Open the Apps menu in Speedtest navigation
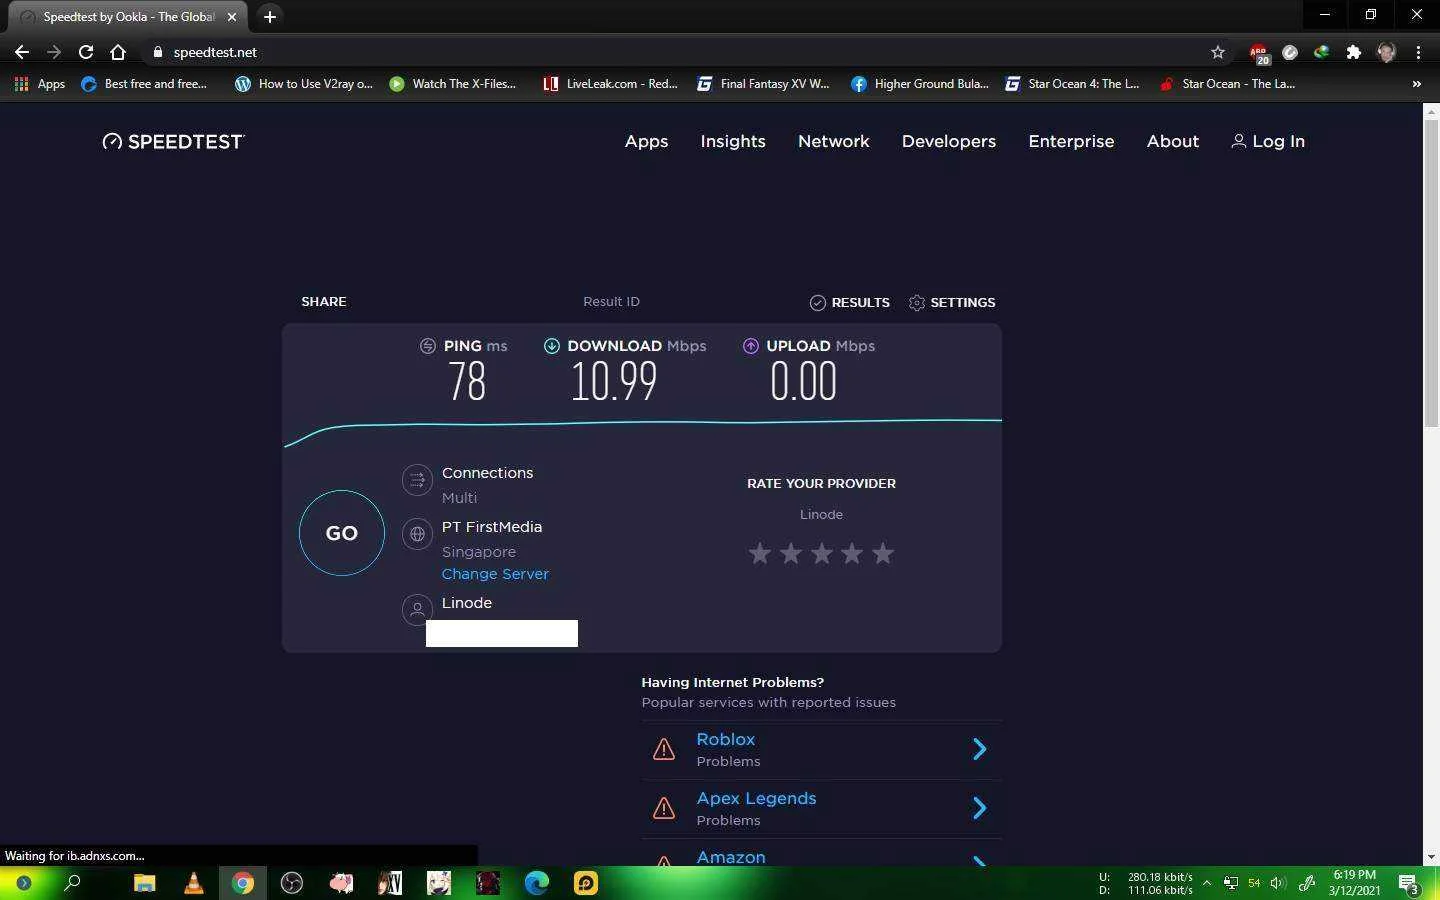 [646, 142]
